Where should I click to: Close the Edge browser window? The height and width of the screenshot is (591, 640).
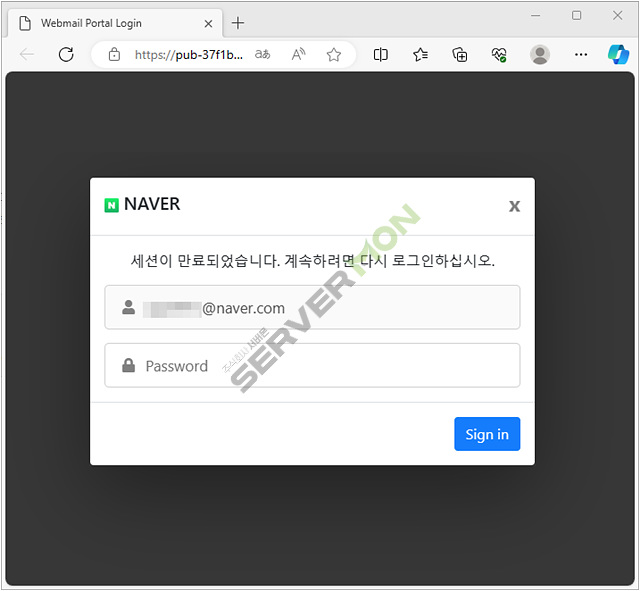point(618,16)
